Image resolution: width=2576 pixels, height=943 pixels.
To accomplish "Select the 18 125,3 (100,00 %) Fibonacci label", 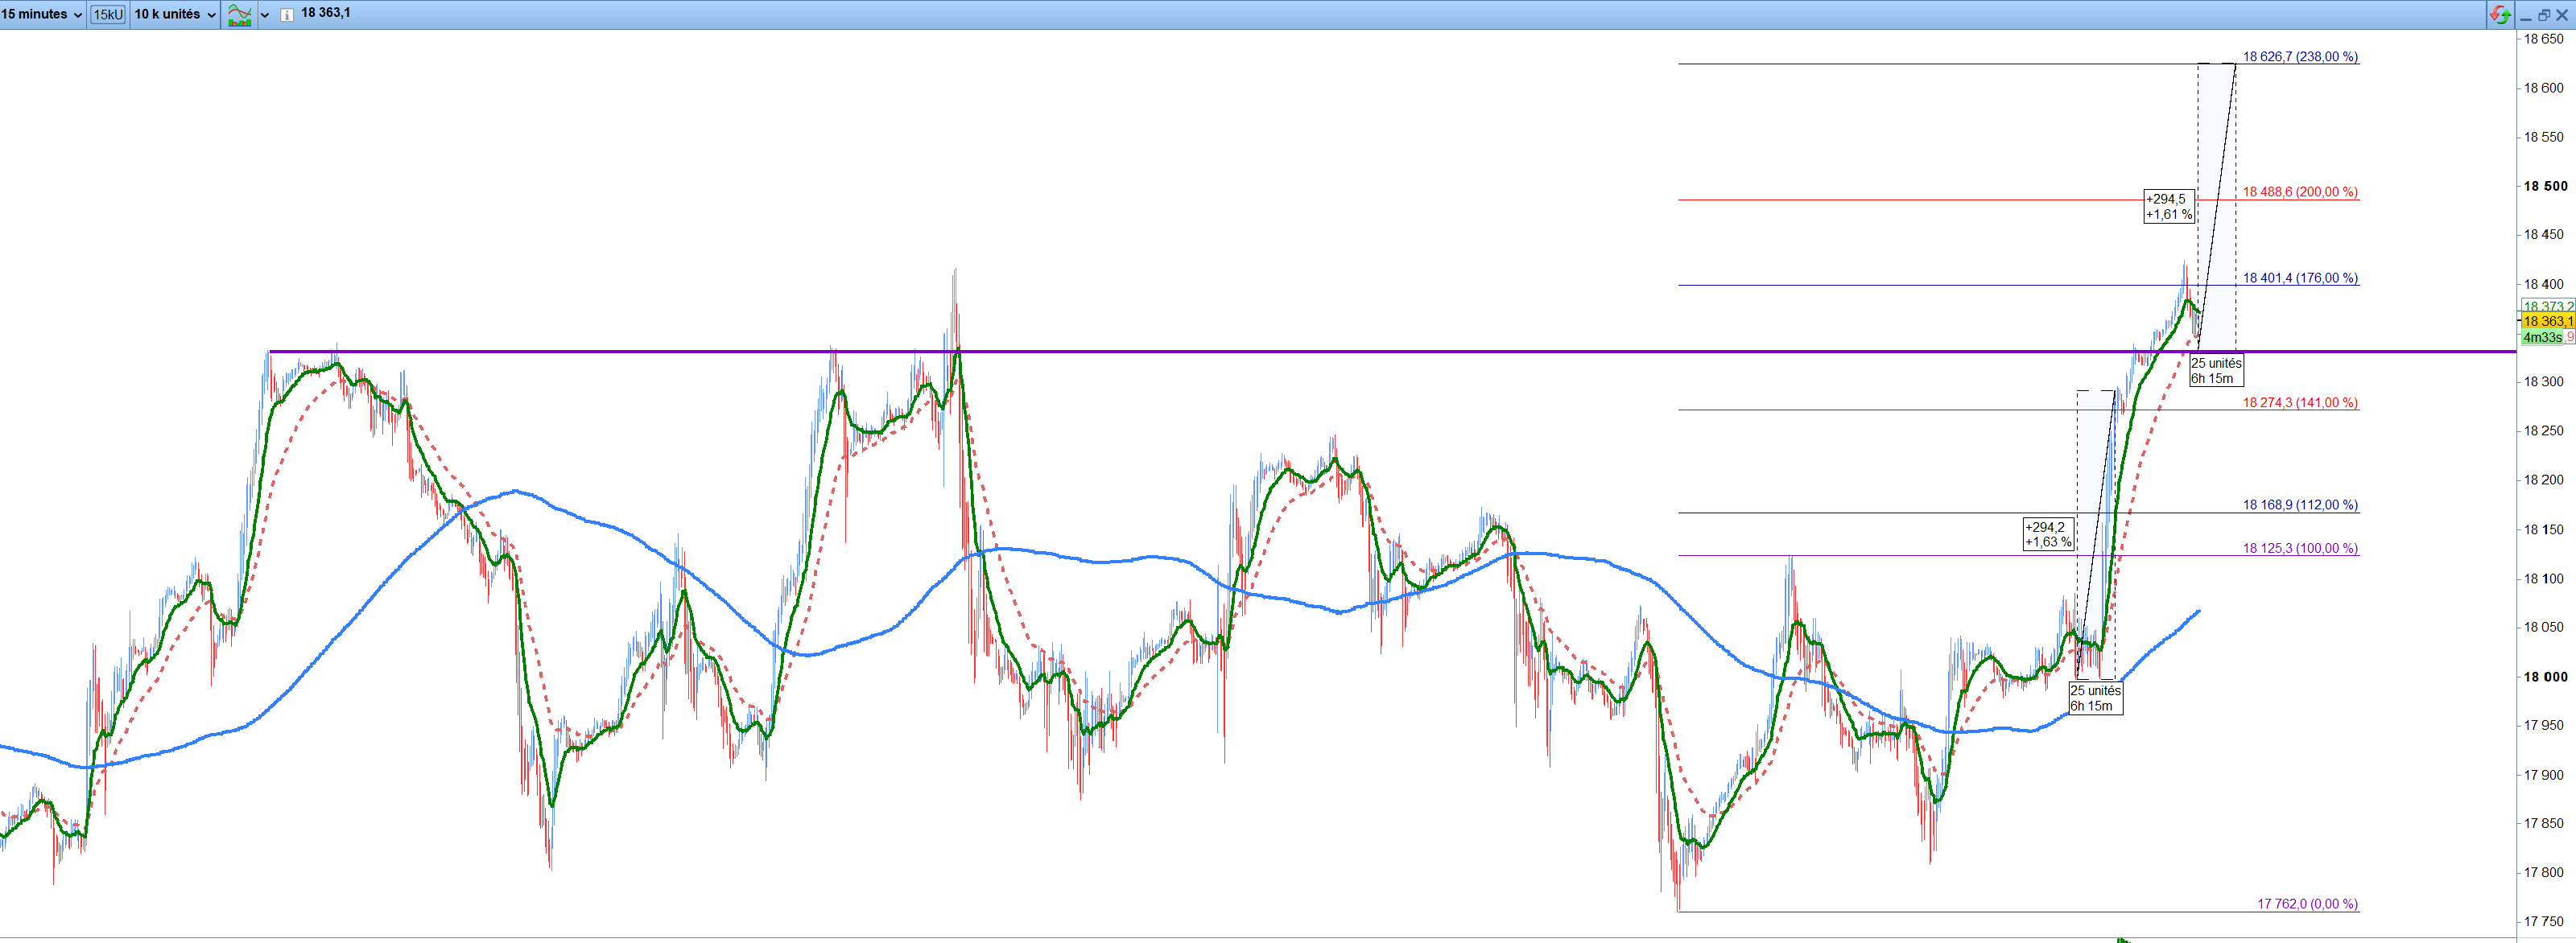I will (2300, 548).
